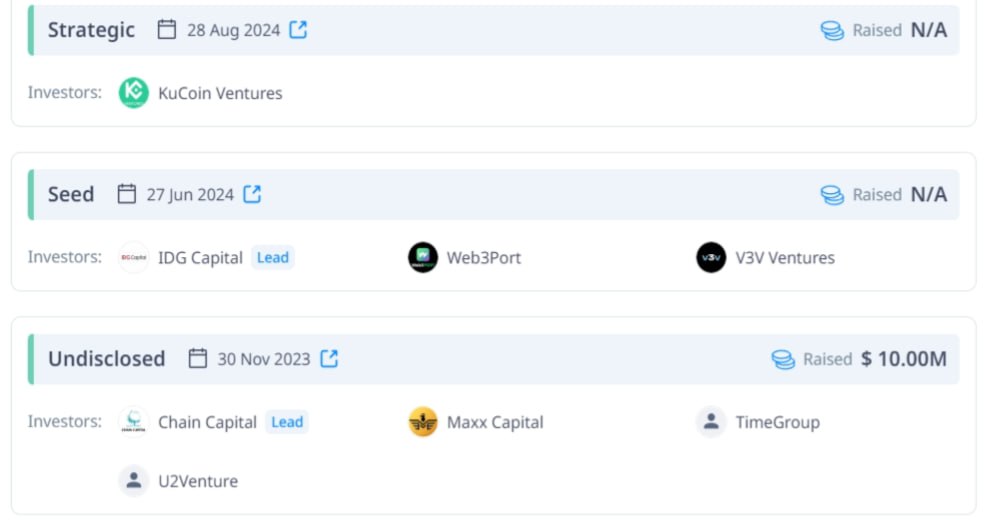Open Maxx Capital investor link
This screenshot has width=999, height=521.
point(495,422)
